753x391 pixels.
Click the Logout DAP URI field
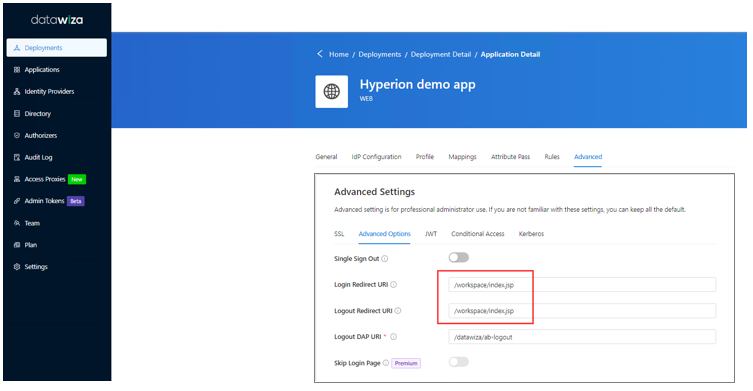pos(582,337)
